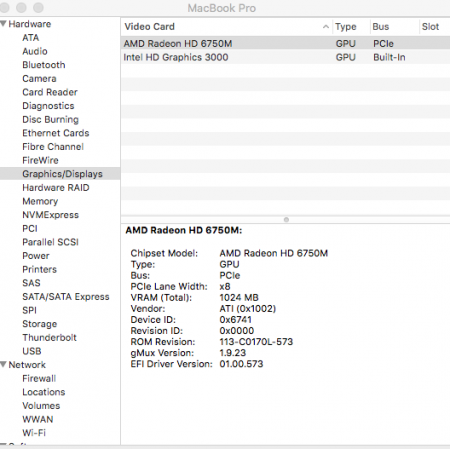The image size is (450, 449).
Task: Click the Device ID value 0x6741
Action: tap(235, 320)
